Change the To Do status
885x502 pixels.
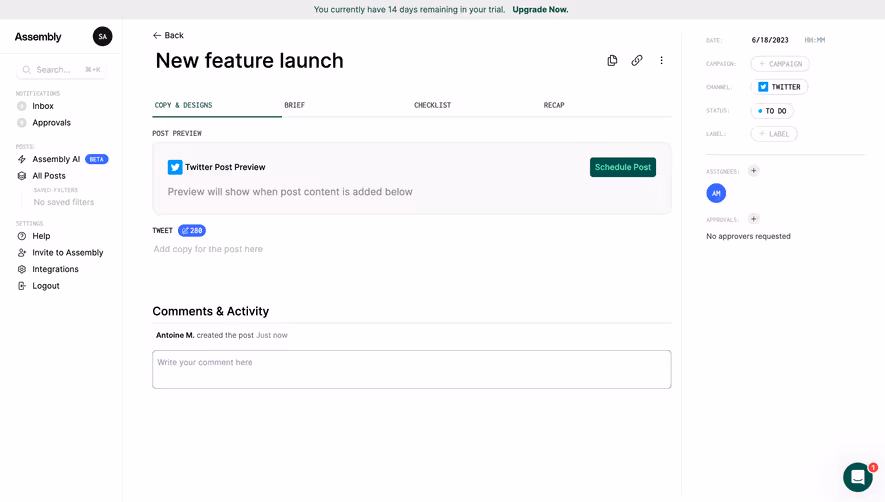tap(772, 111)
